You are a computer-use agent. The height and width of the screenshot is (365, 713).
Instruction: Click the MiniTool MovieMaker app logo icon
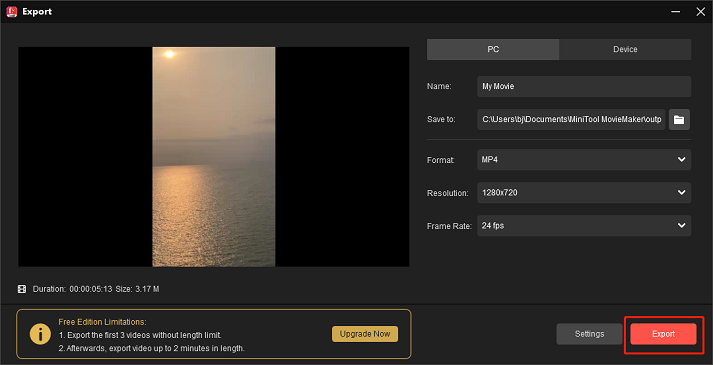[11, 11]
